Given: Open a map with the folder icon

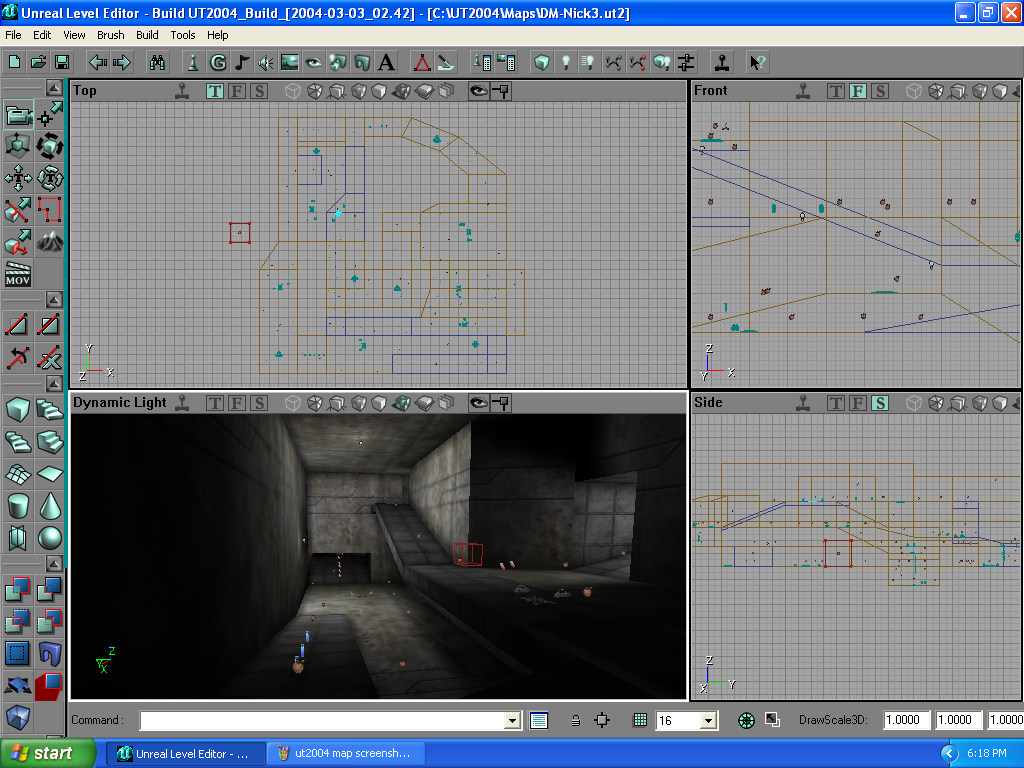Looking at the screenshot, I should coord(39,63).
